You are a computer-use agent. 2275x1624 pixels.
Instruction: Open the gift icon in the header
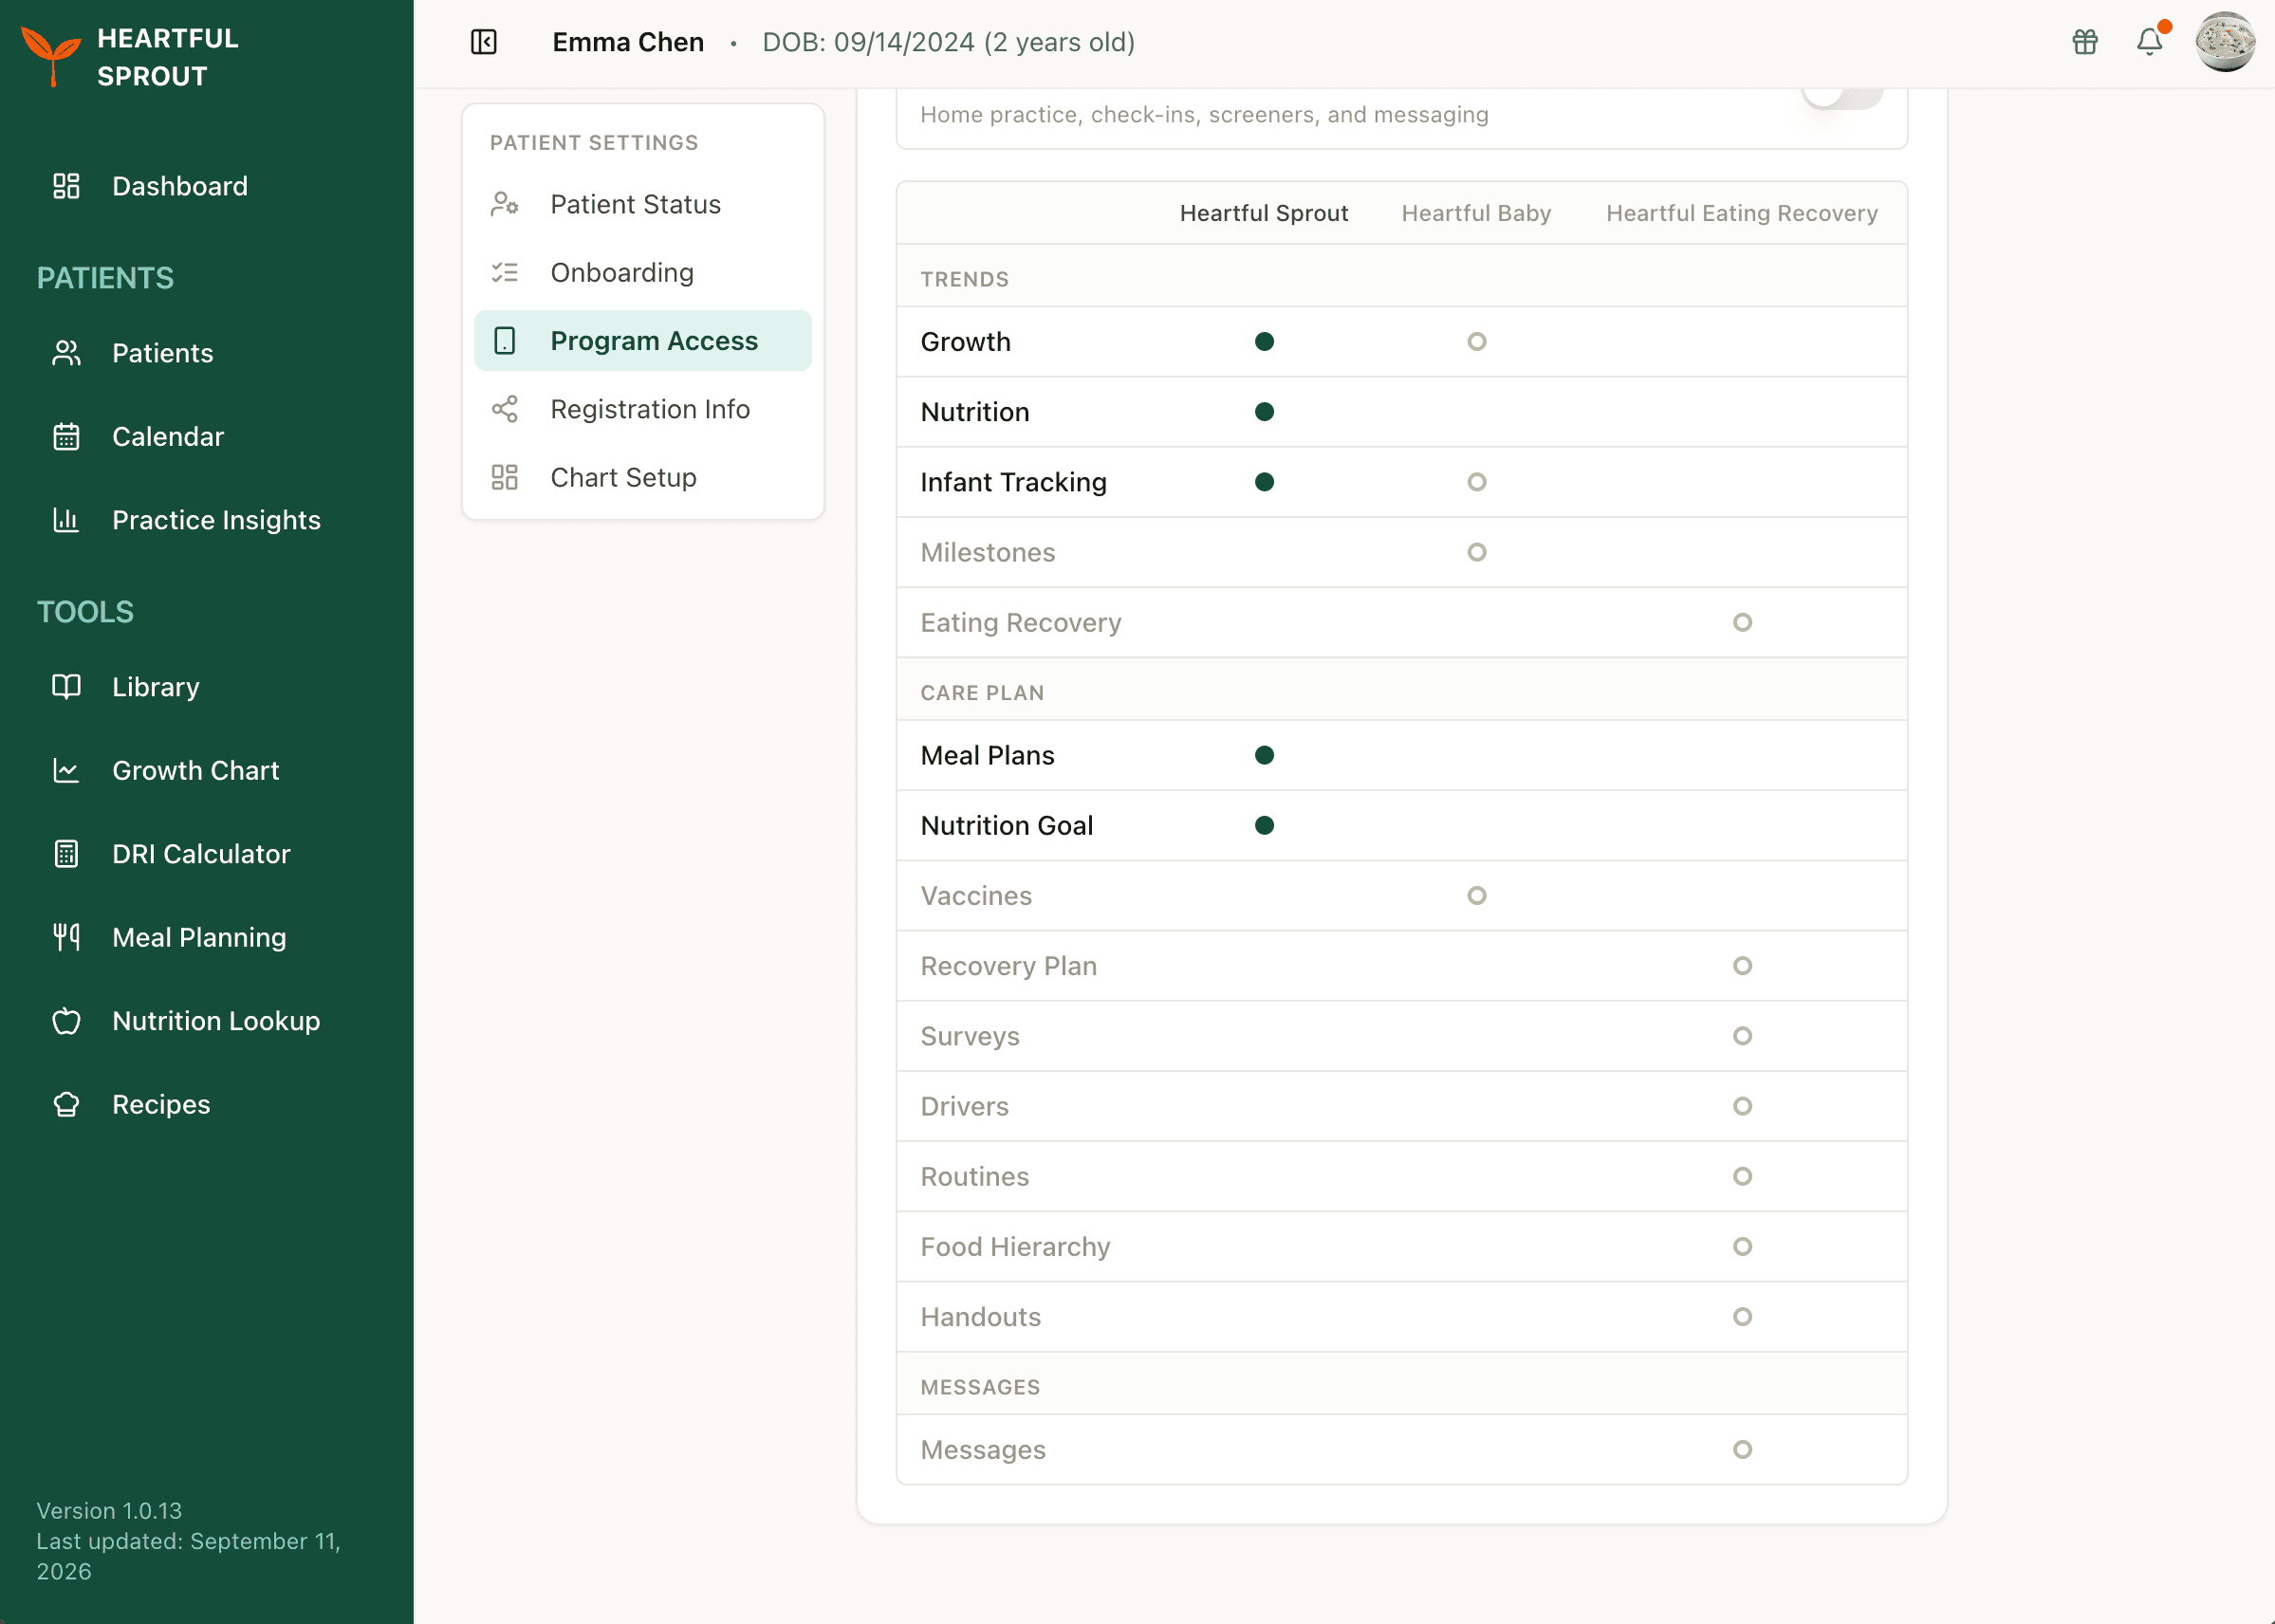coord(2085,42)
